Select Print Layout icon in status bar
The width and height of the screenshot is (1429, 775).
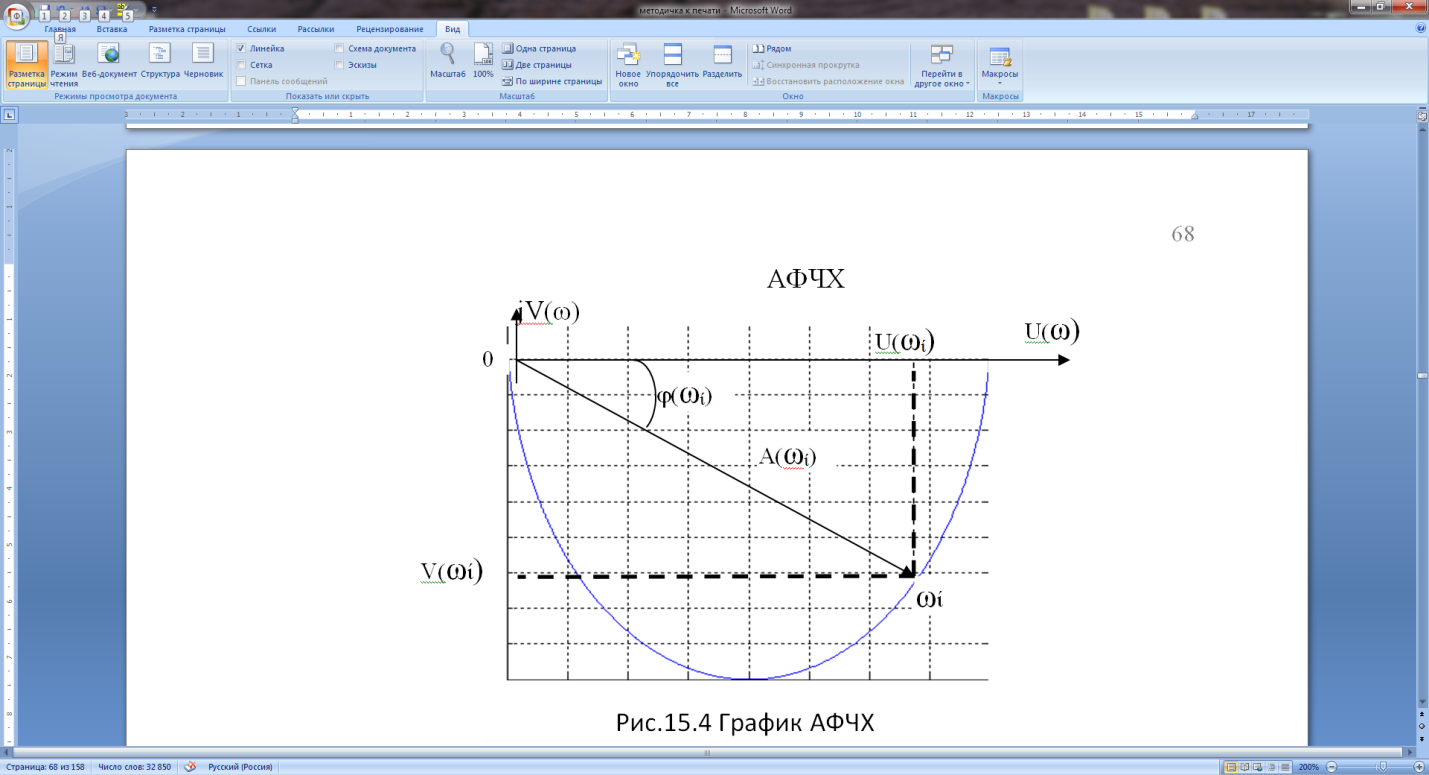[1232, 767]
